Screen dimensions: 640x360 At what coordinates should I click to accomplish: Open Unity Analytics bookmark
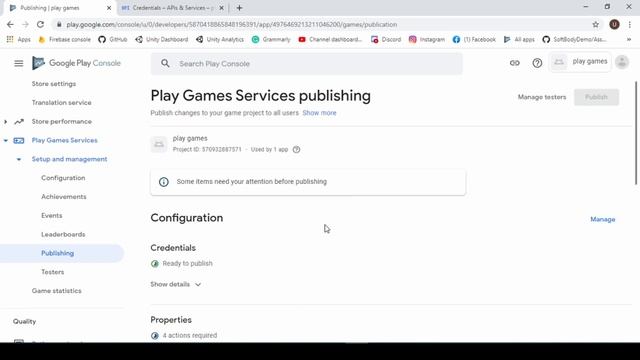[x=220, y=39]
